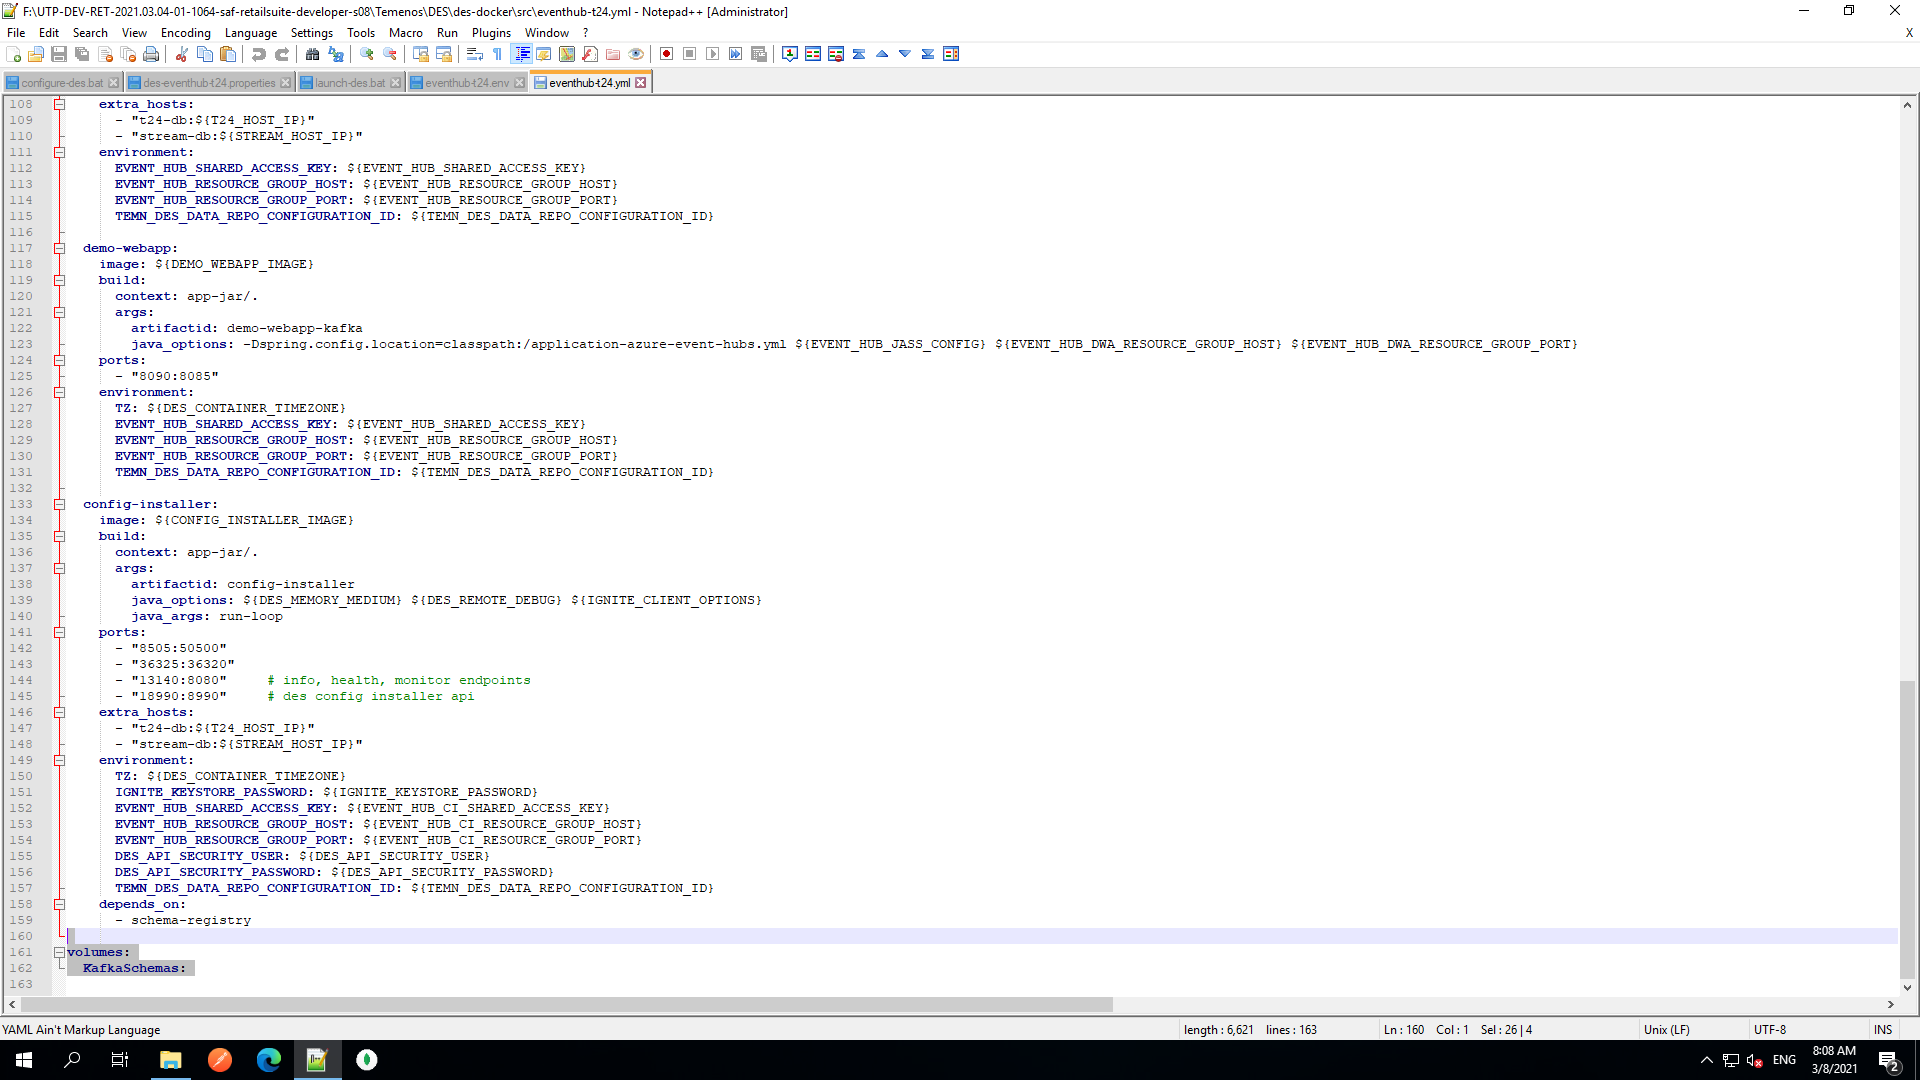Click the horizontal scrollbar thumb
Screen dimensions: 1920x1080
tap(566, 1004)
